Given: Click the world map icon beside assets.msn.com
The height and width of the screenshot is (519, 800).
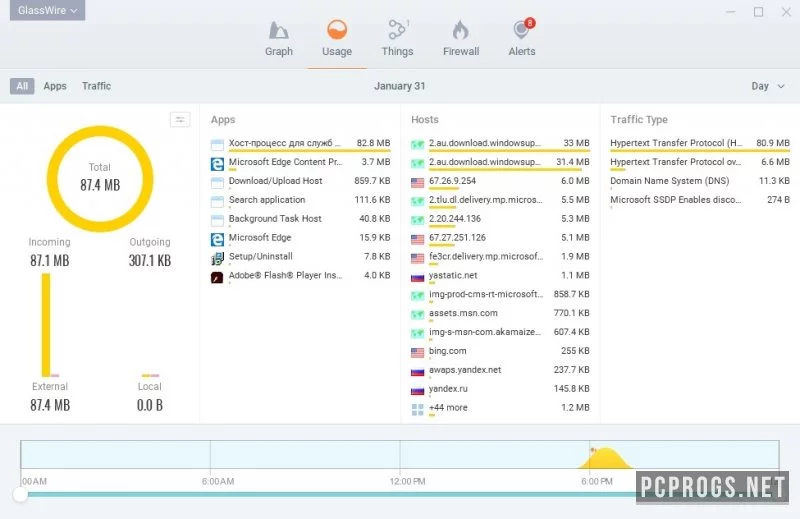Looking at the screenshot, I should point(417,315).
